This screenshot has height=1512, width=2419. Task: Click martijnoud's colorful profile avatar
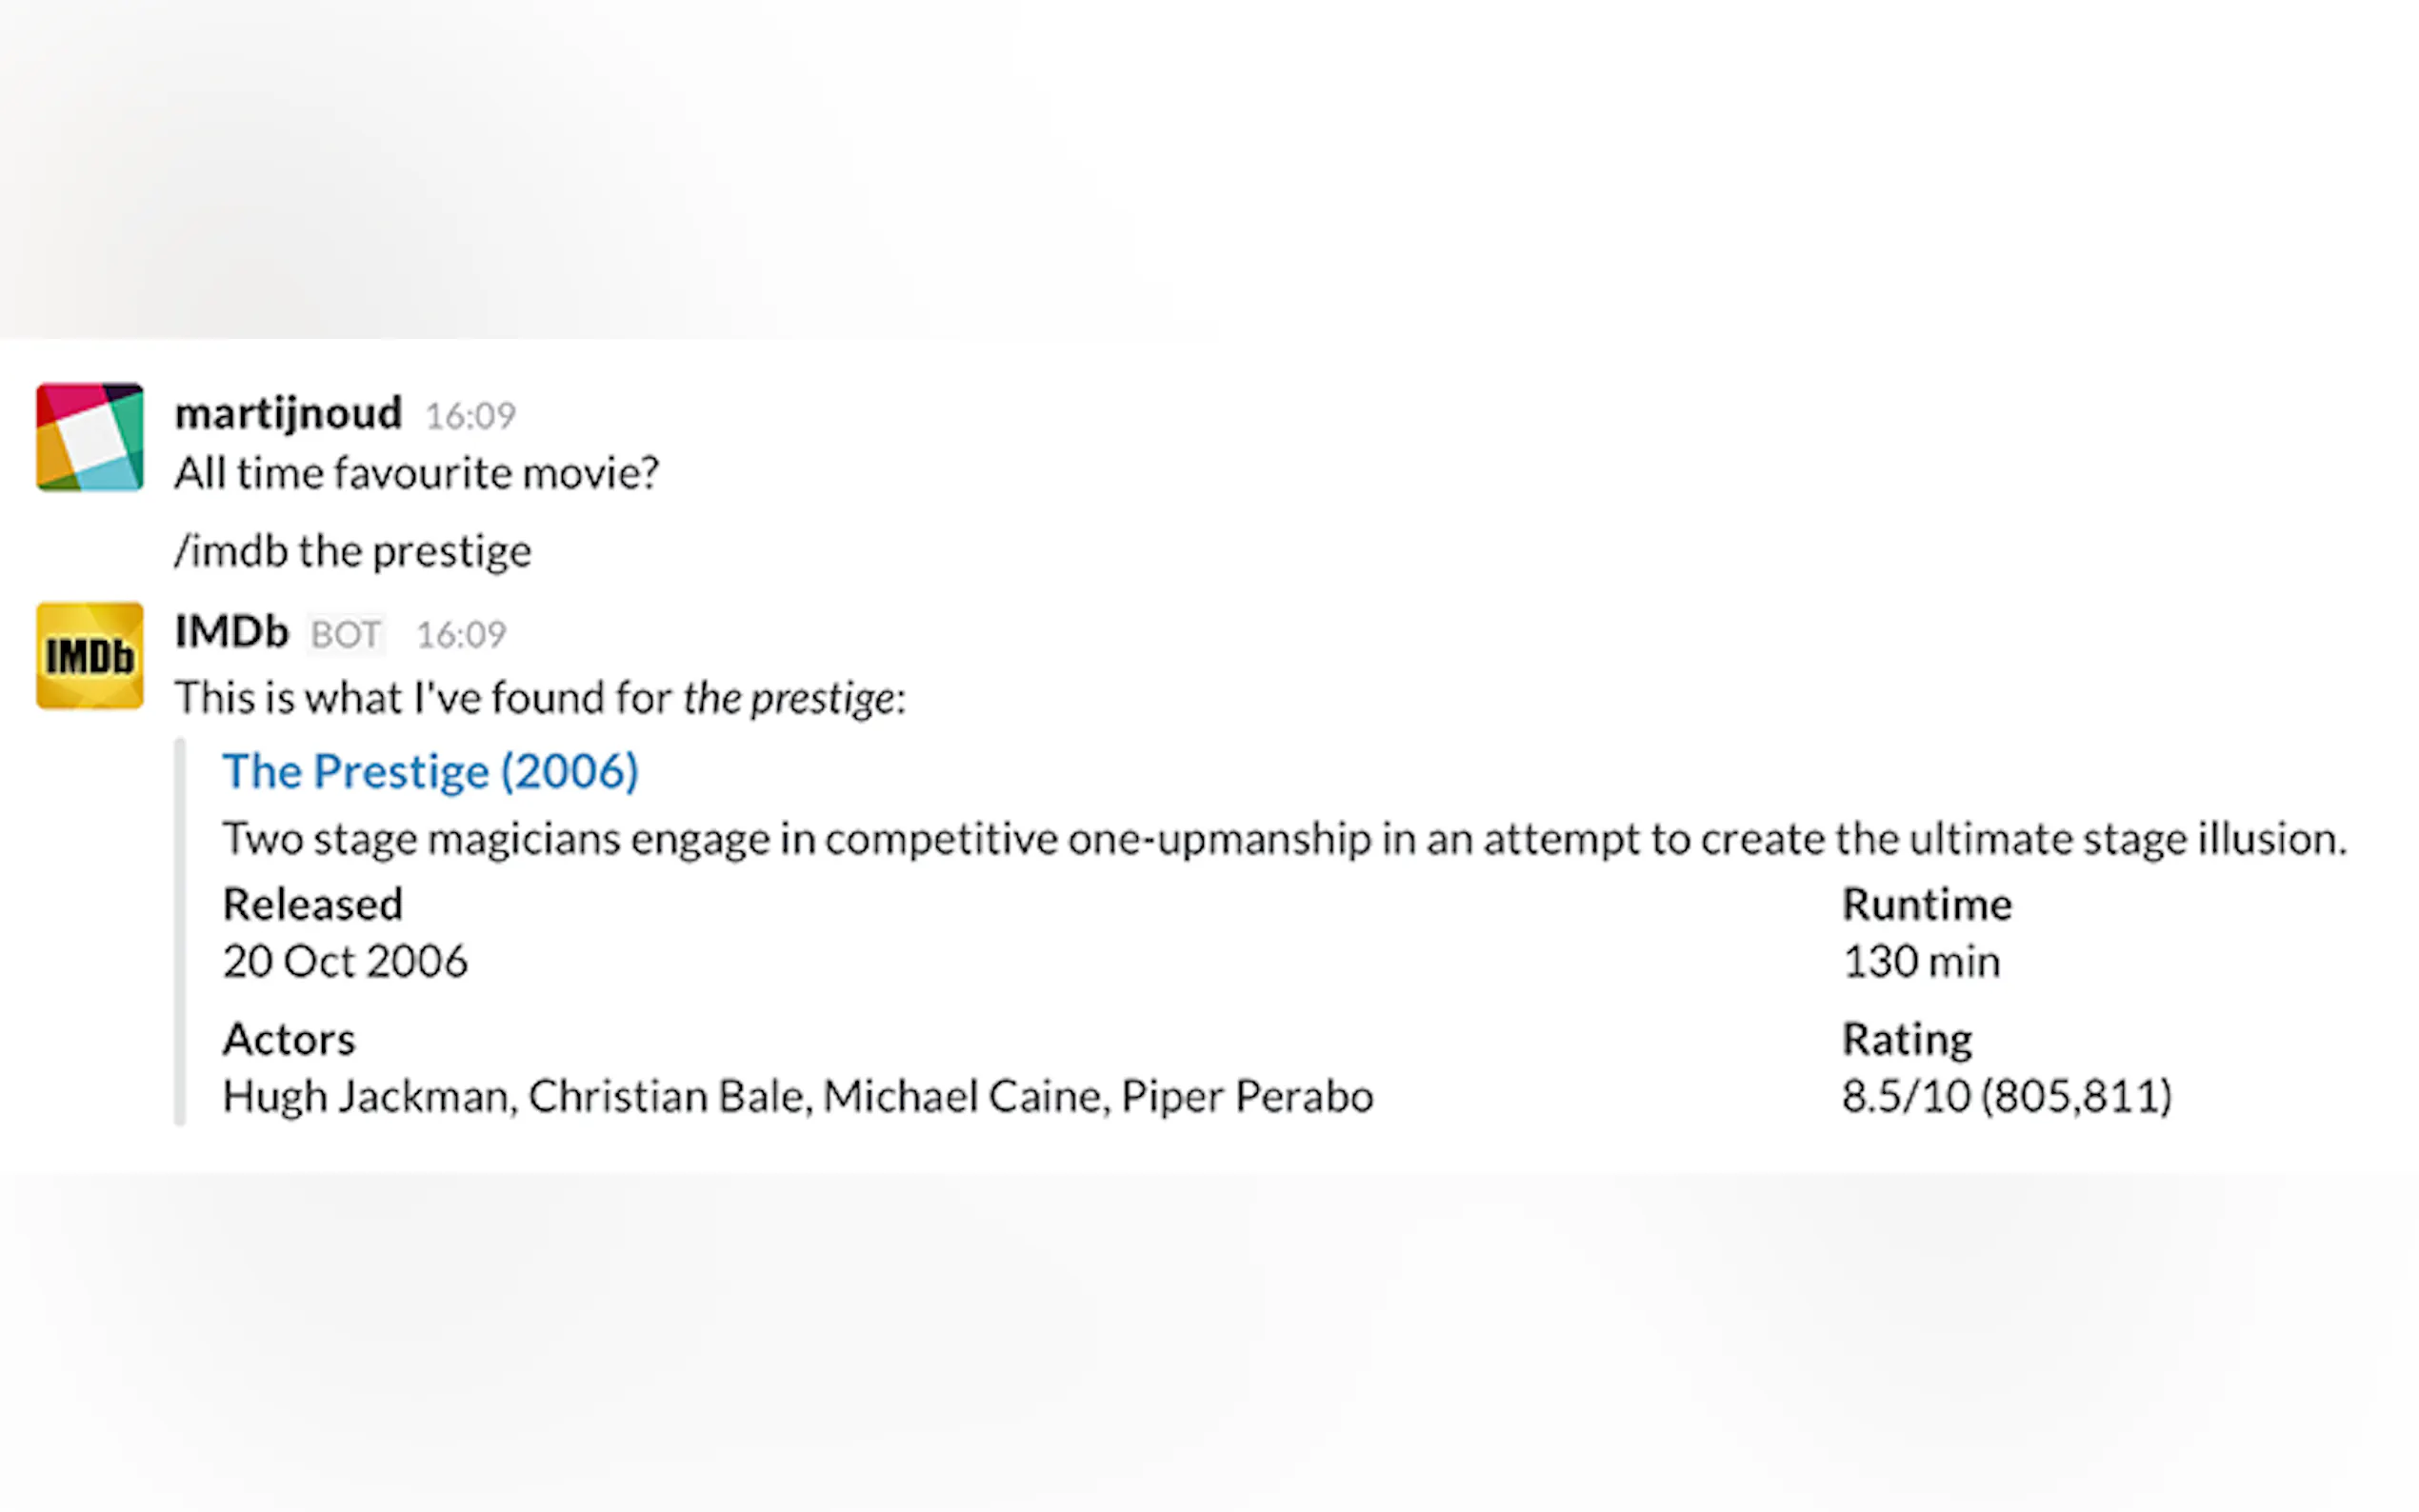tap(90, 437)
